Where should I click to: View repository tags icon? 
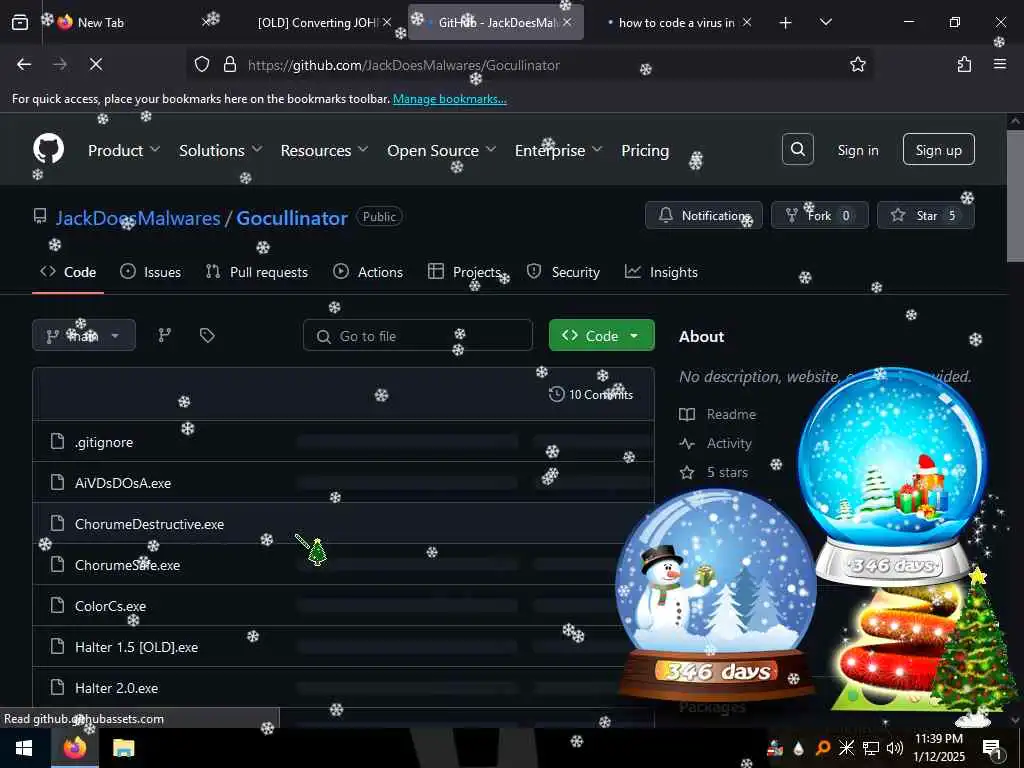pos(207,335)
